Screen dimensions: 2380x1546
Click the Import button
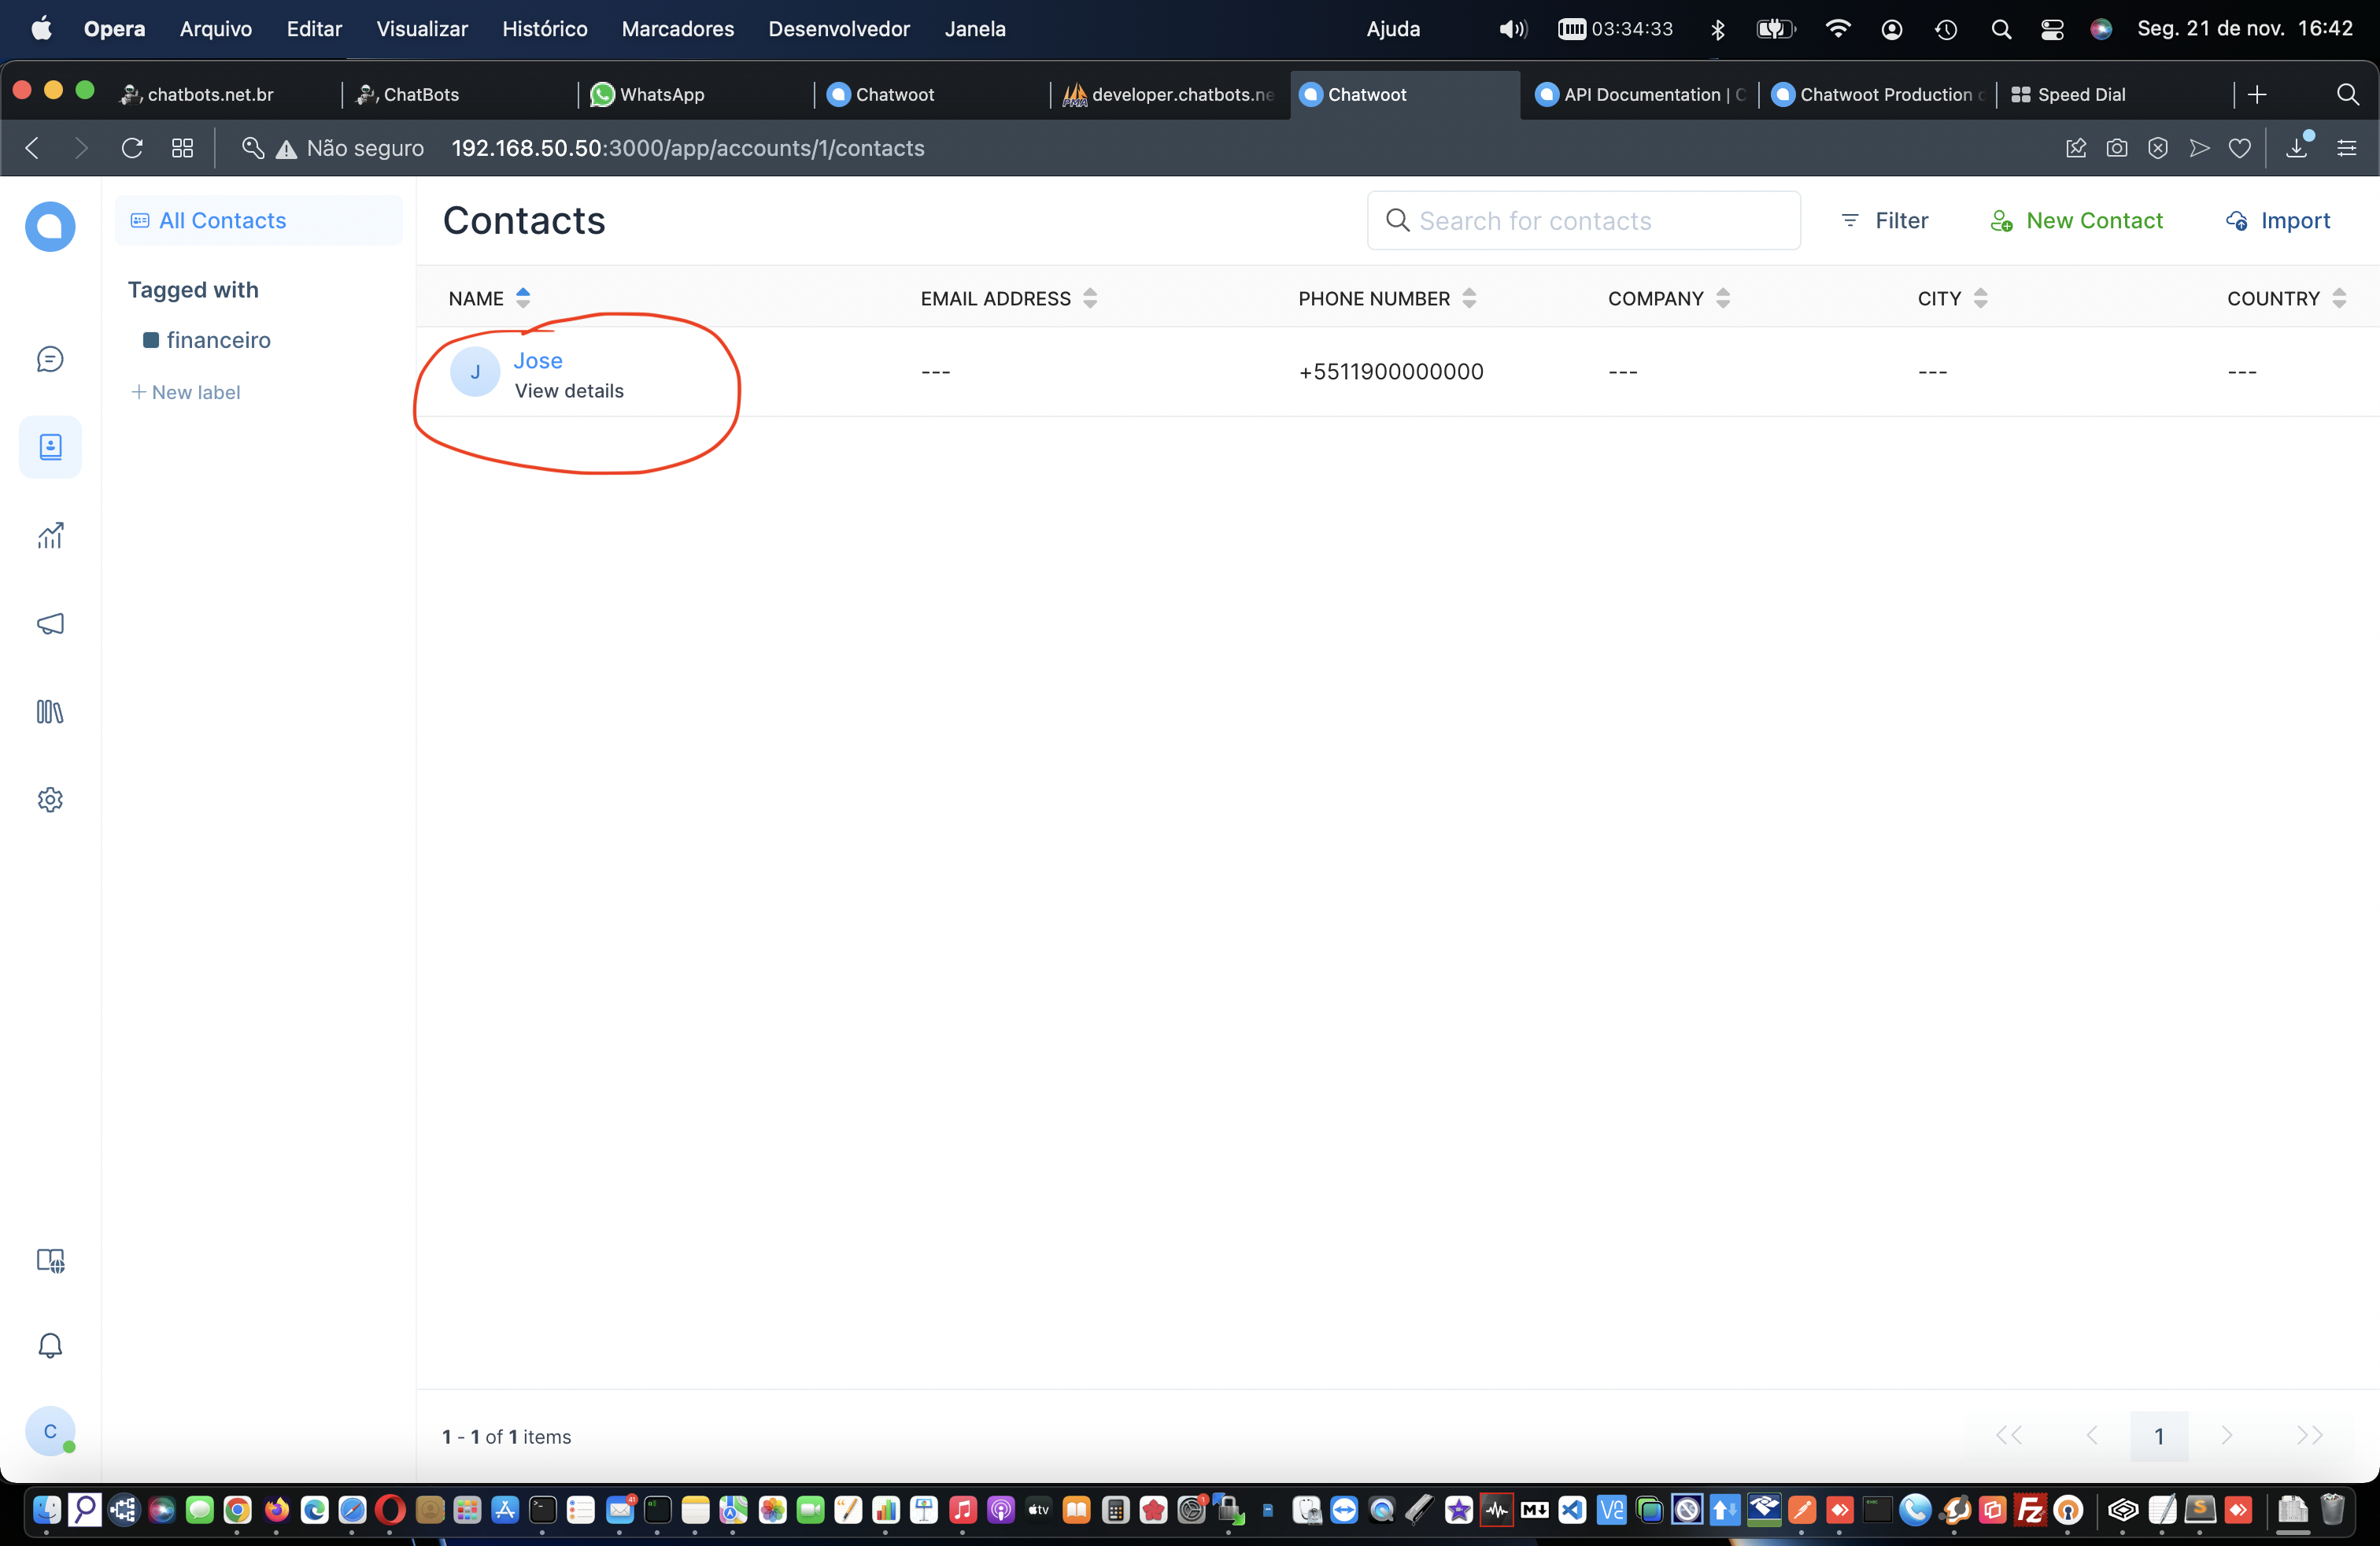pyautogui.click(x=2278, y=221)
